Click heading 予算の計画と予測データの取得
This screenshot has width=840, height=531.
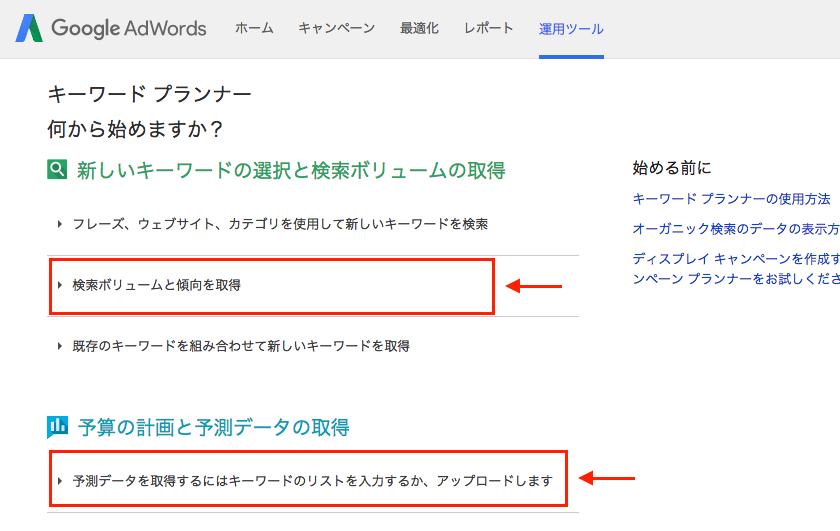click(x=214, y=428)
